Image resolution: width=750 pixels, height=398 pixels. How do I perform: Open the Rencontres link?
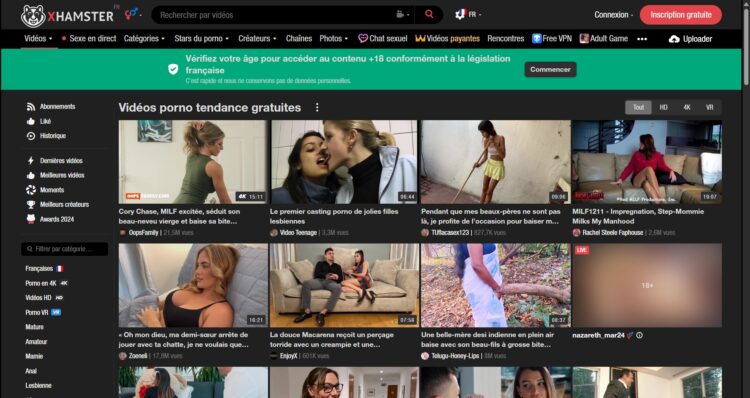506,38
